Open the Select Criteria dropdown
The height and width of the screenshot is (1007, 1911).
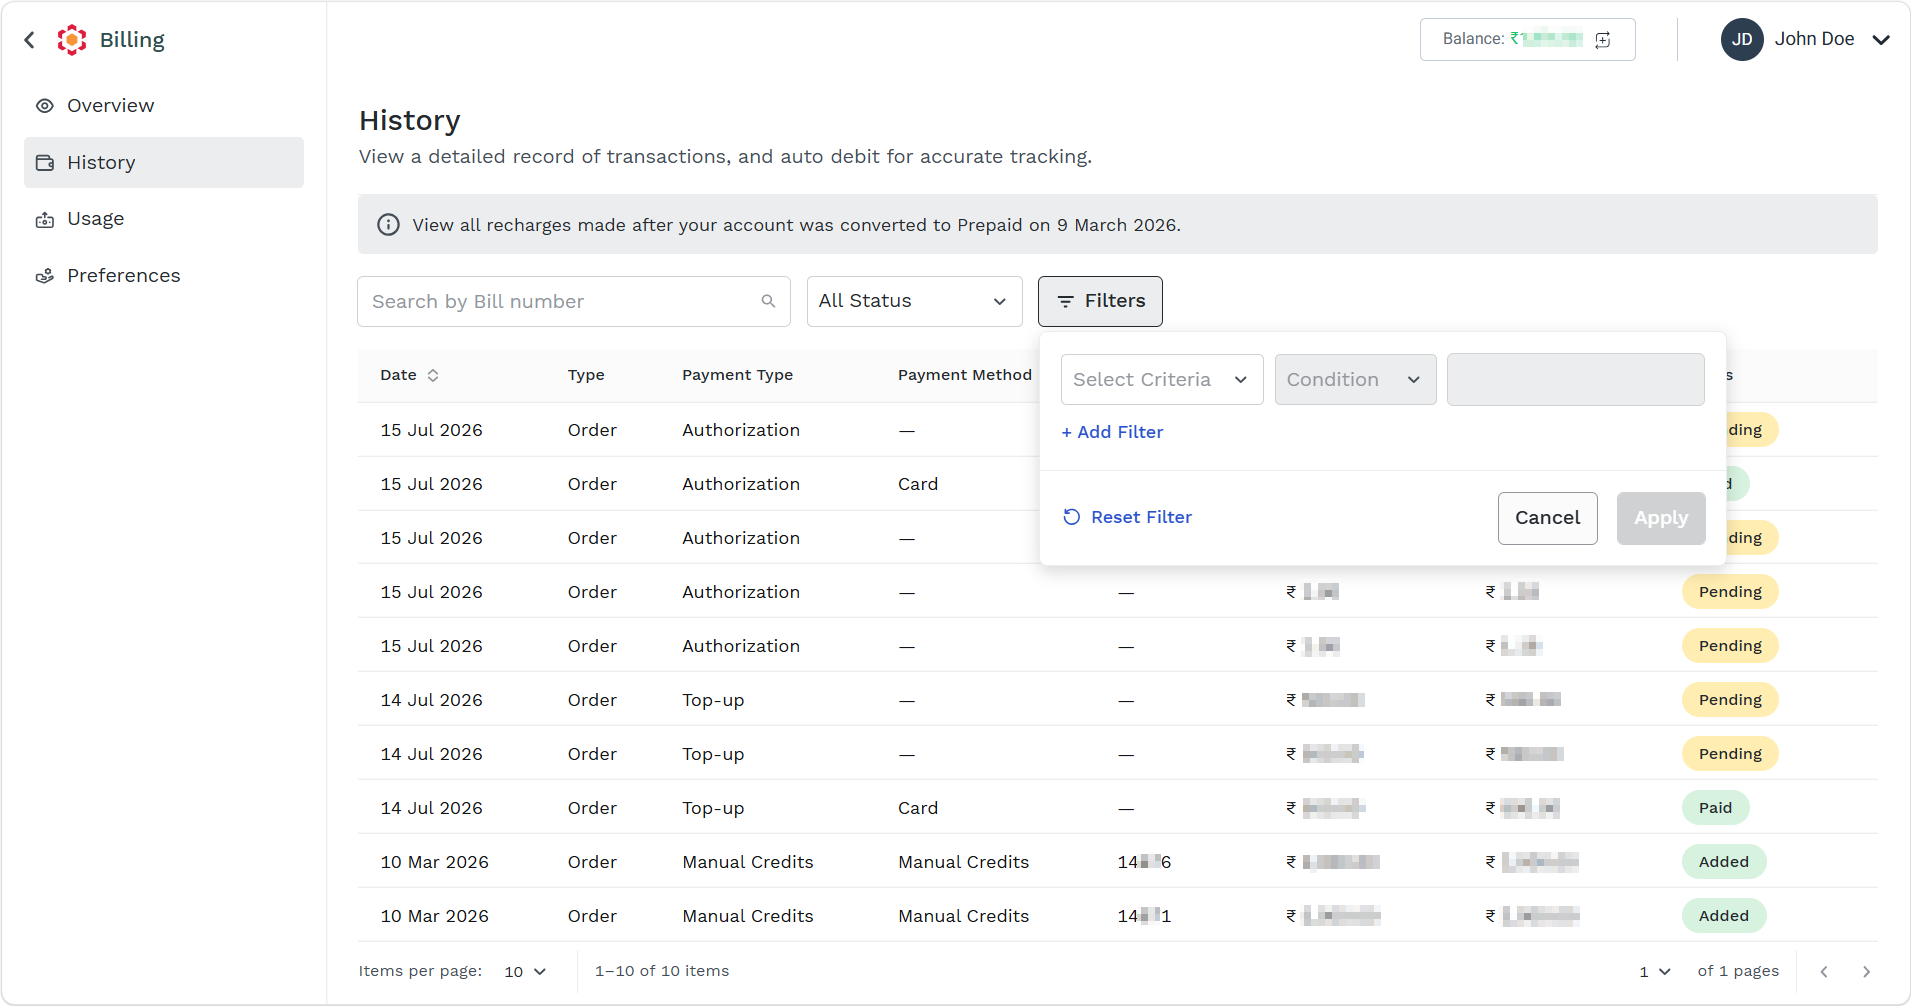pos(1162,380)
